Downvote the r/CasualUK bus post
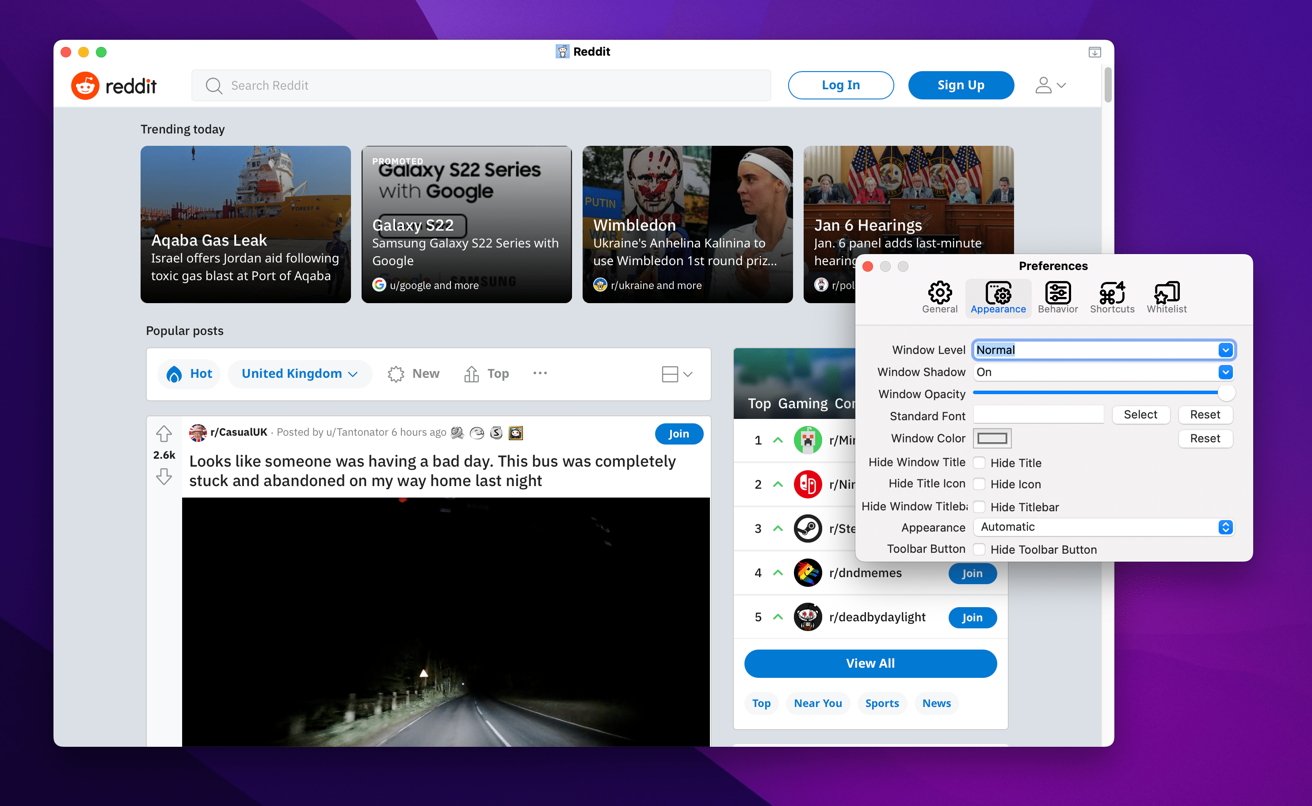 (164, 477)
